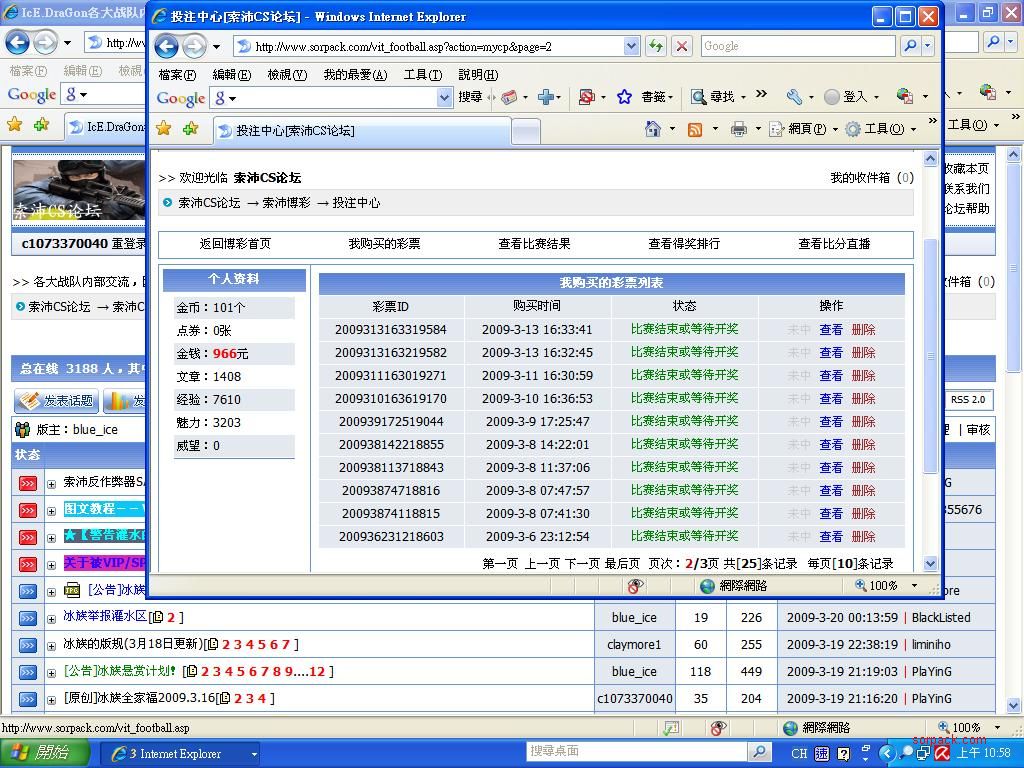Go to homepage via the home icon
Screen dimensions: 1024x768
(652, 130)
